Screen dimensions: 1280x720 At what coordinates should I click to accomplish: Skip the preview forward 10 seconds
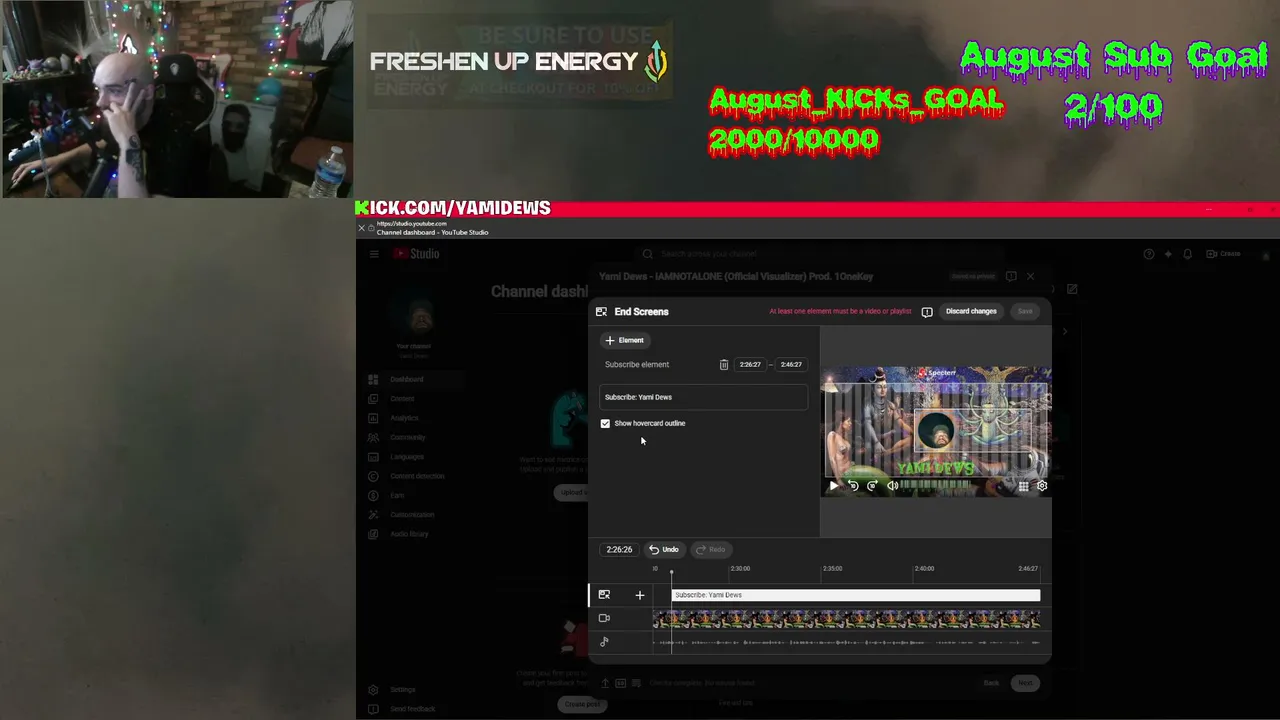tap(872, 486)
